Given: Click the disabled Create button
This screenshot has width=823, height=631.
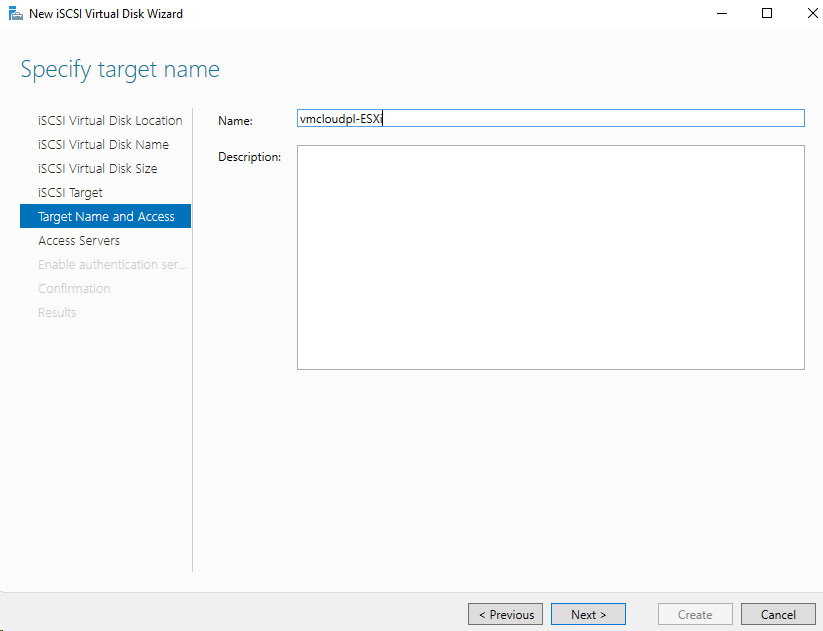Looking at the screenshot, I should [695, 614].
